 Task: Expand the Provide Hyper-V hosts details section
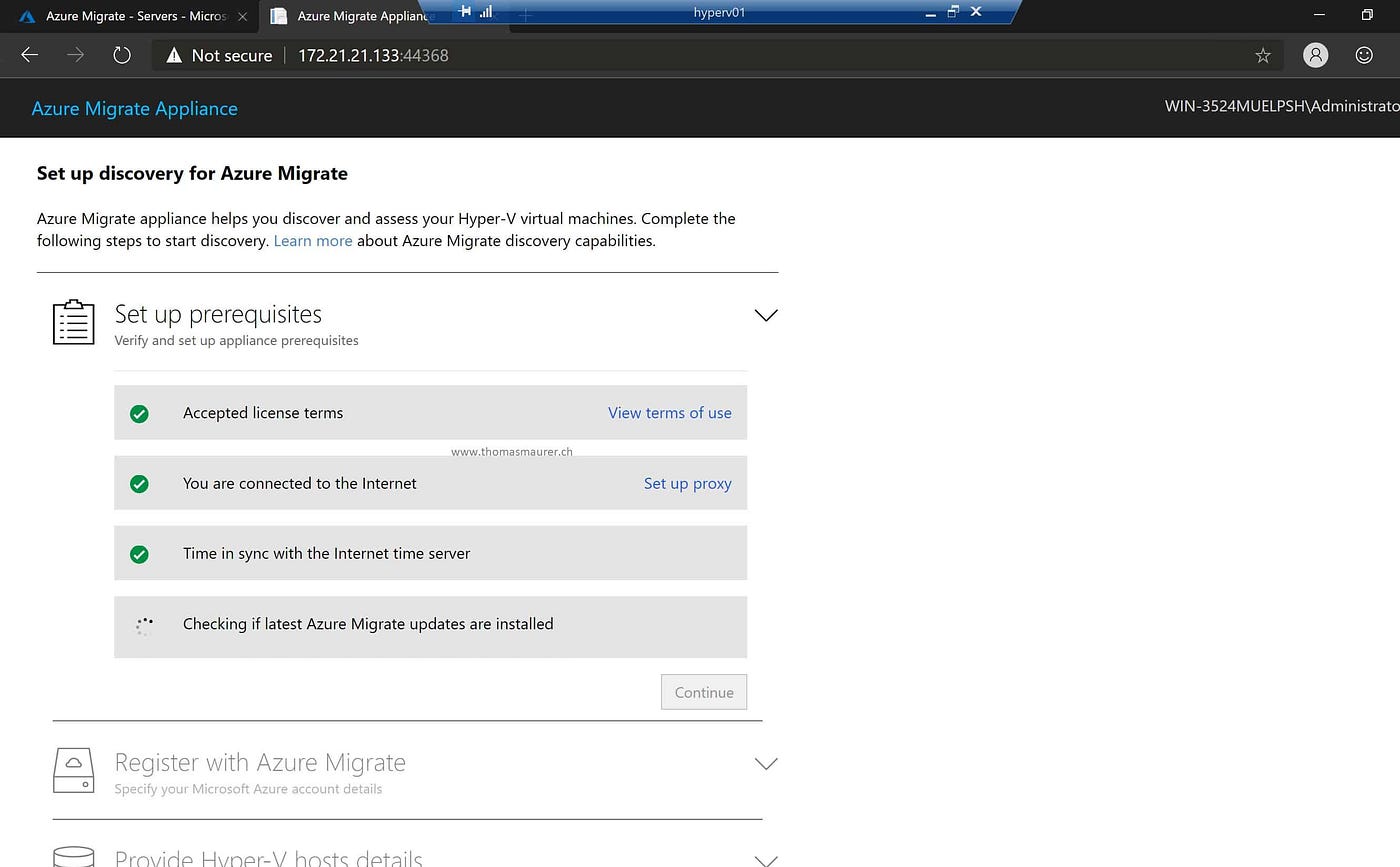coord(766,859)
